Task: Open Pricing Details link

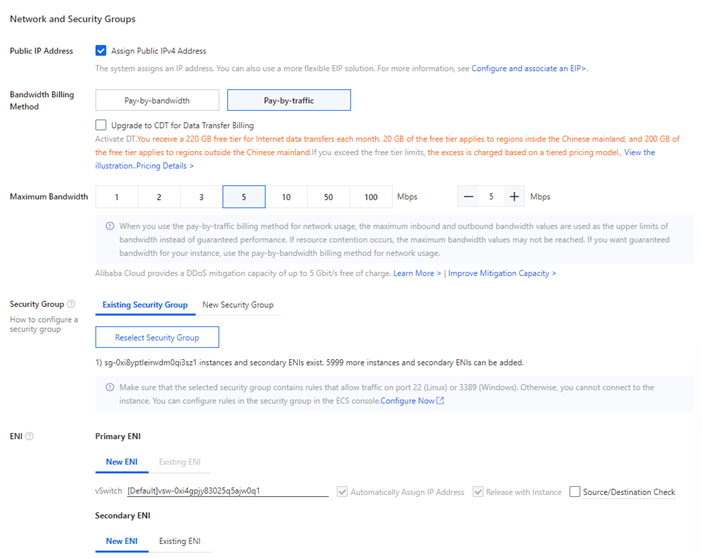Action: coord(165,166)
